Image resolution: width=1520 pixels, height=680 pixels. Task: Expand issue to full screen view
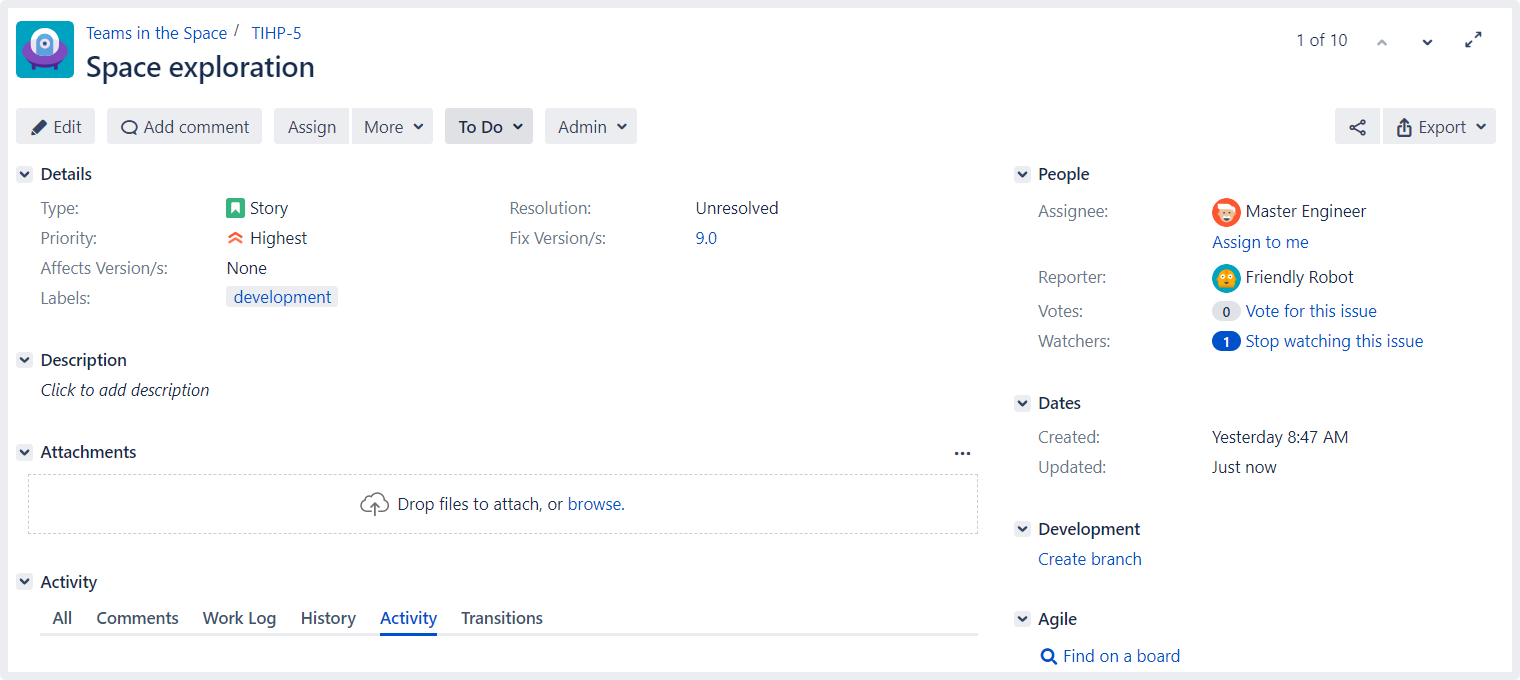(1473, 41)
